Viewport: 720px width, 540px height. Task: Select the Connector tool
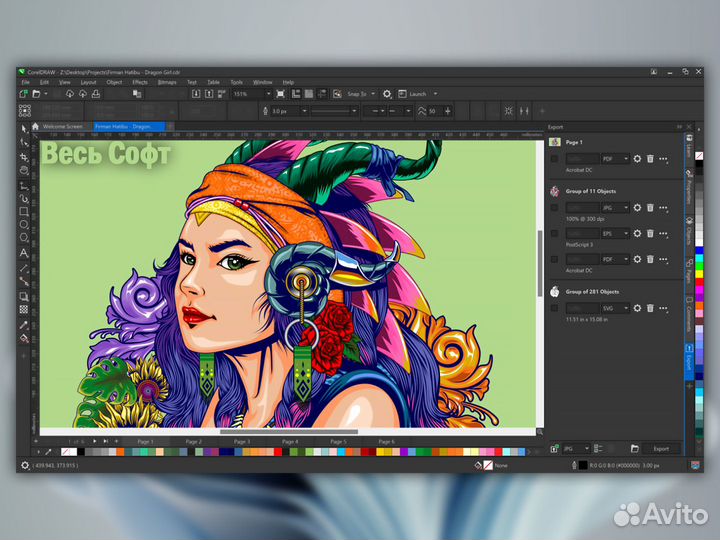click(x=24, y=281)
